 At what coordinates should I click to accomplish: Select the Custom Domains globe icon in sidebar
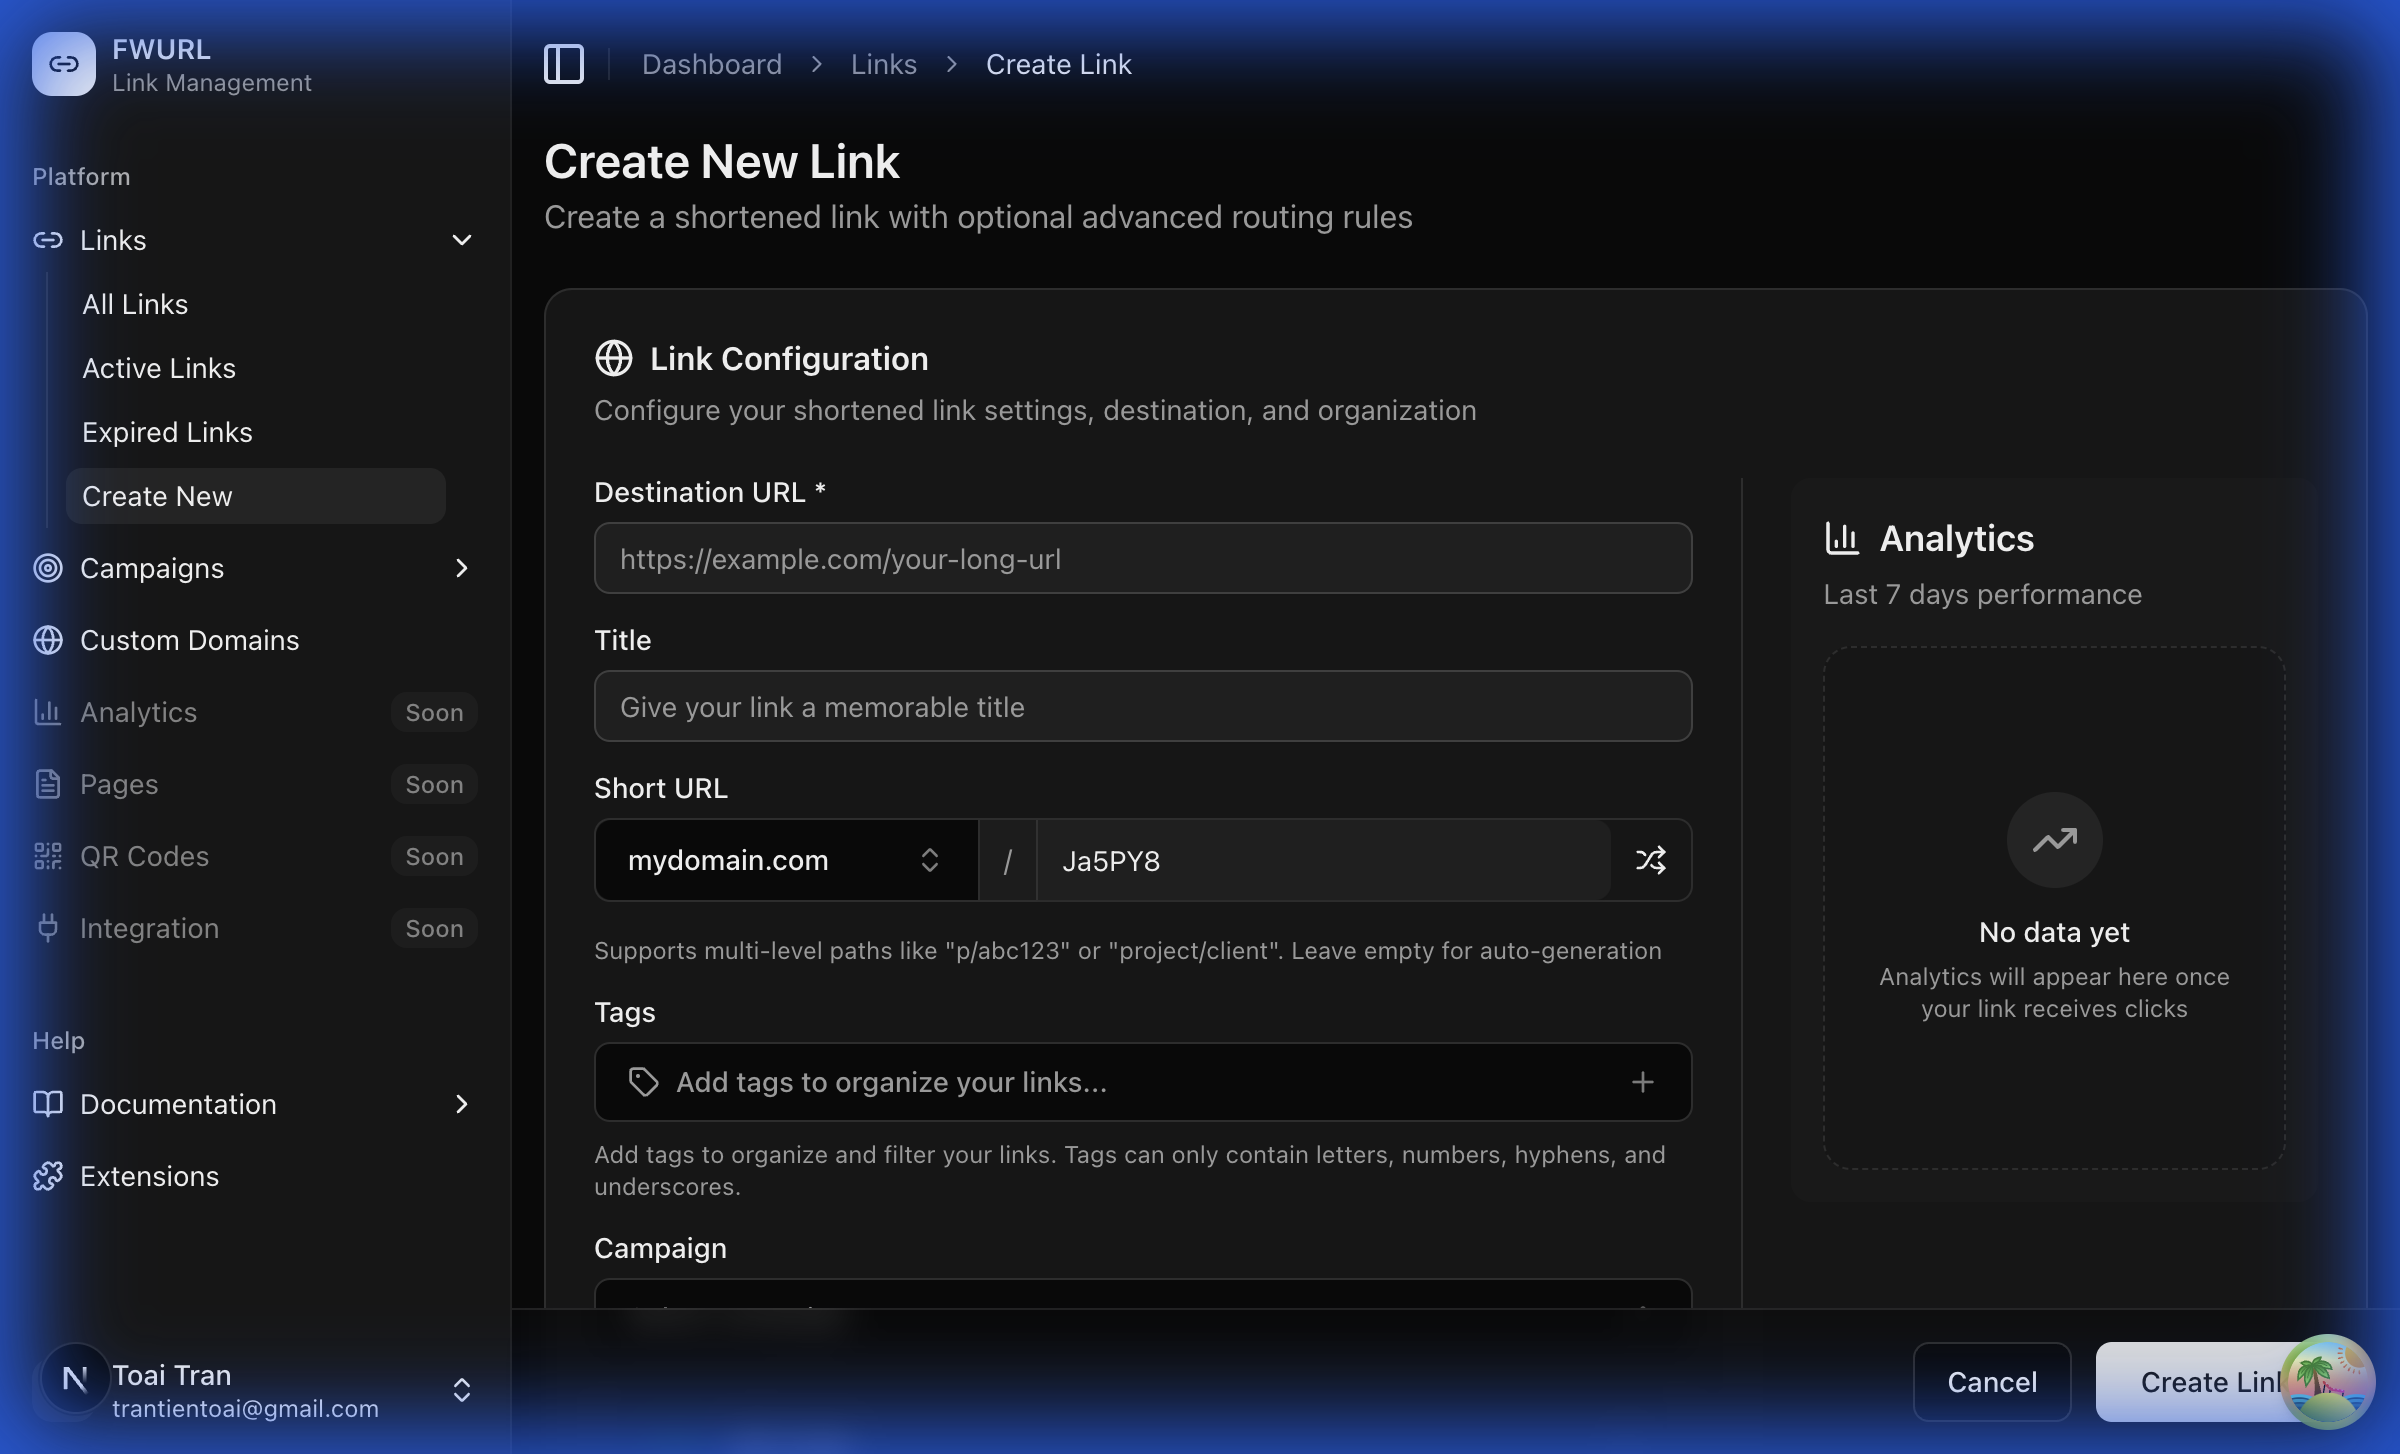[47, 639]
